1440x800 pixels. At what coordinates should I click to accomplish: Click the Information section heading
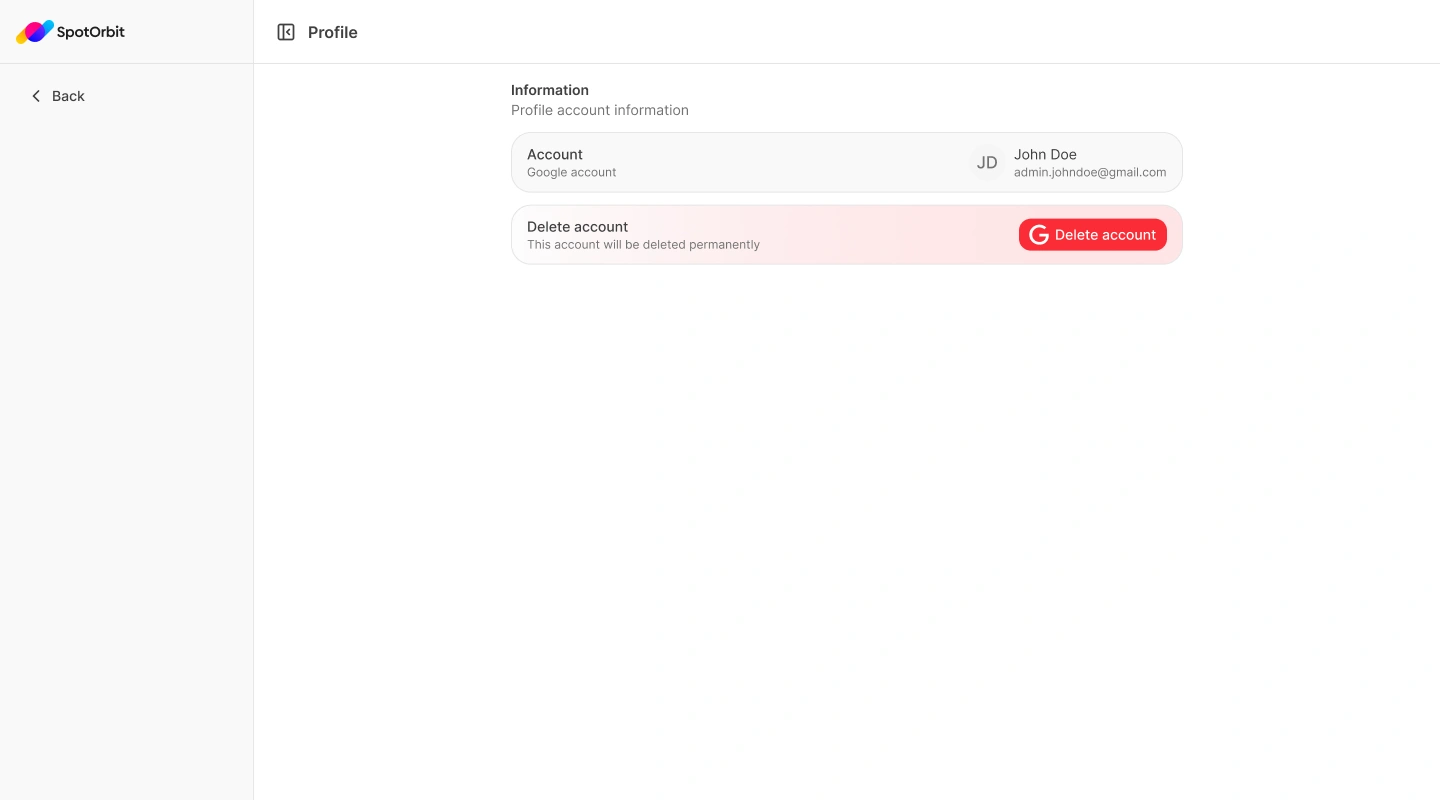coord(550,90)
